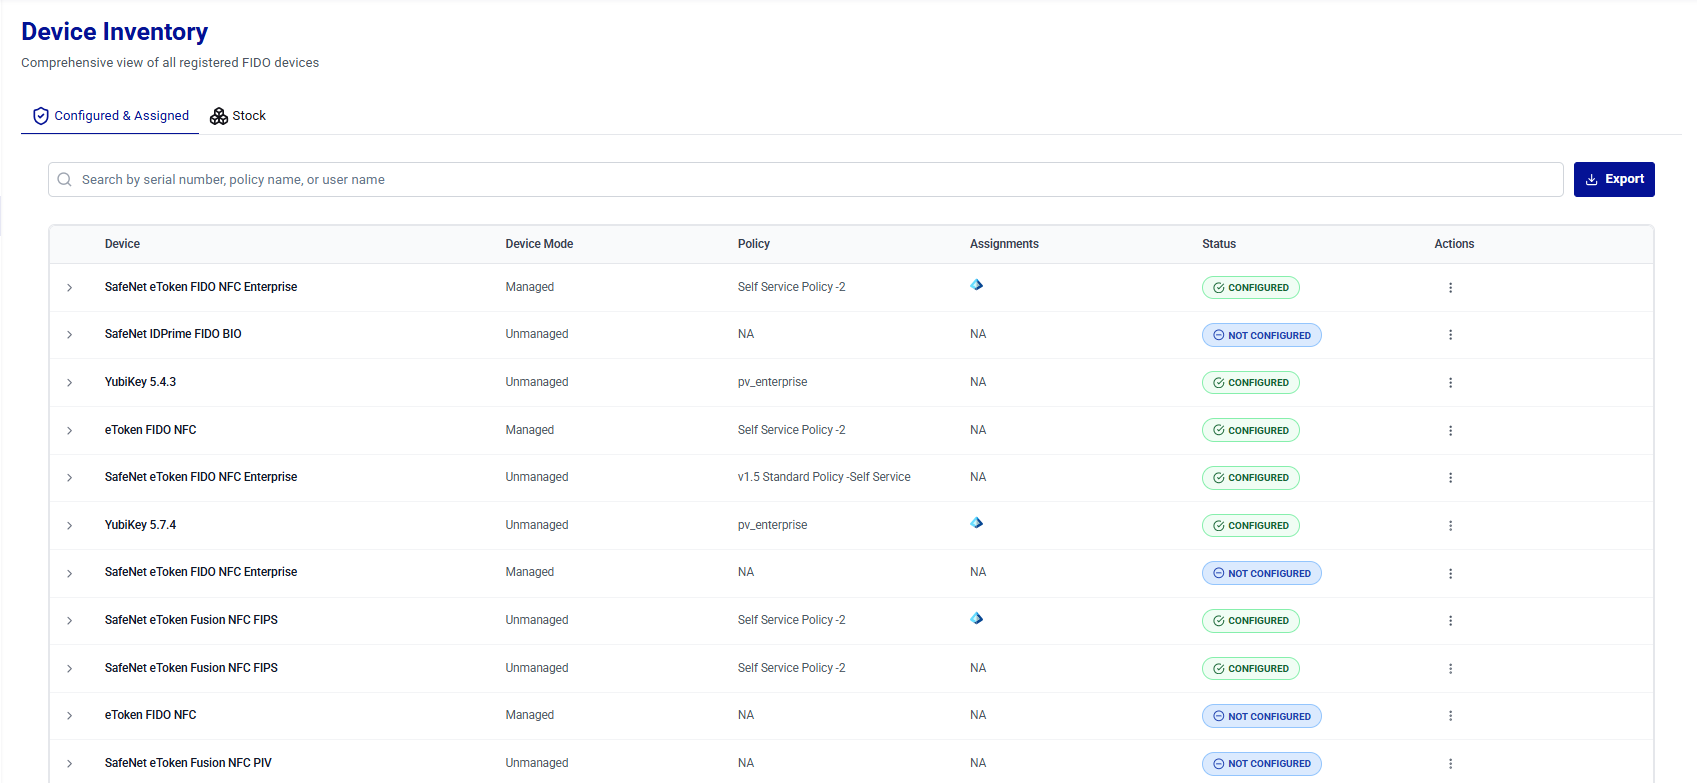Click minus icon in IDPrime FIDO BIO status badge
The height and width of the screenshot is (783, 1697).
coord(1219,336)
